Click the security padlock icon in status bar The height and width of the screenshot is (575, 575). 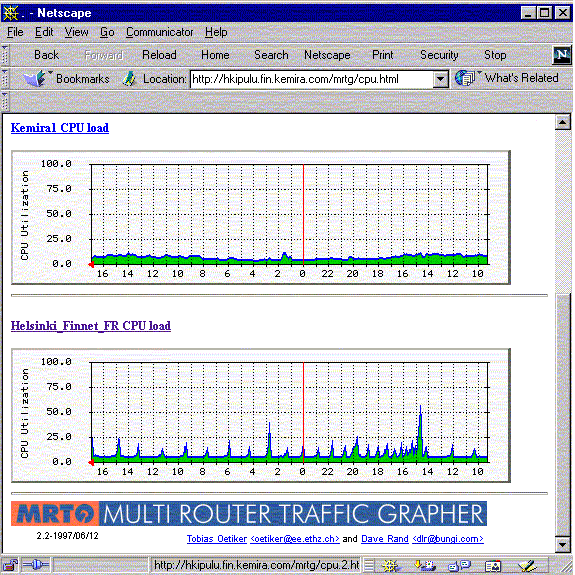(x=10, y=565)
